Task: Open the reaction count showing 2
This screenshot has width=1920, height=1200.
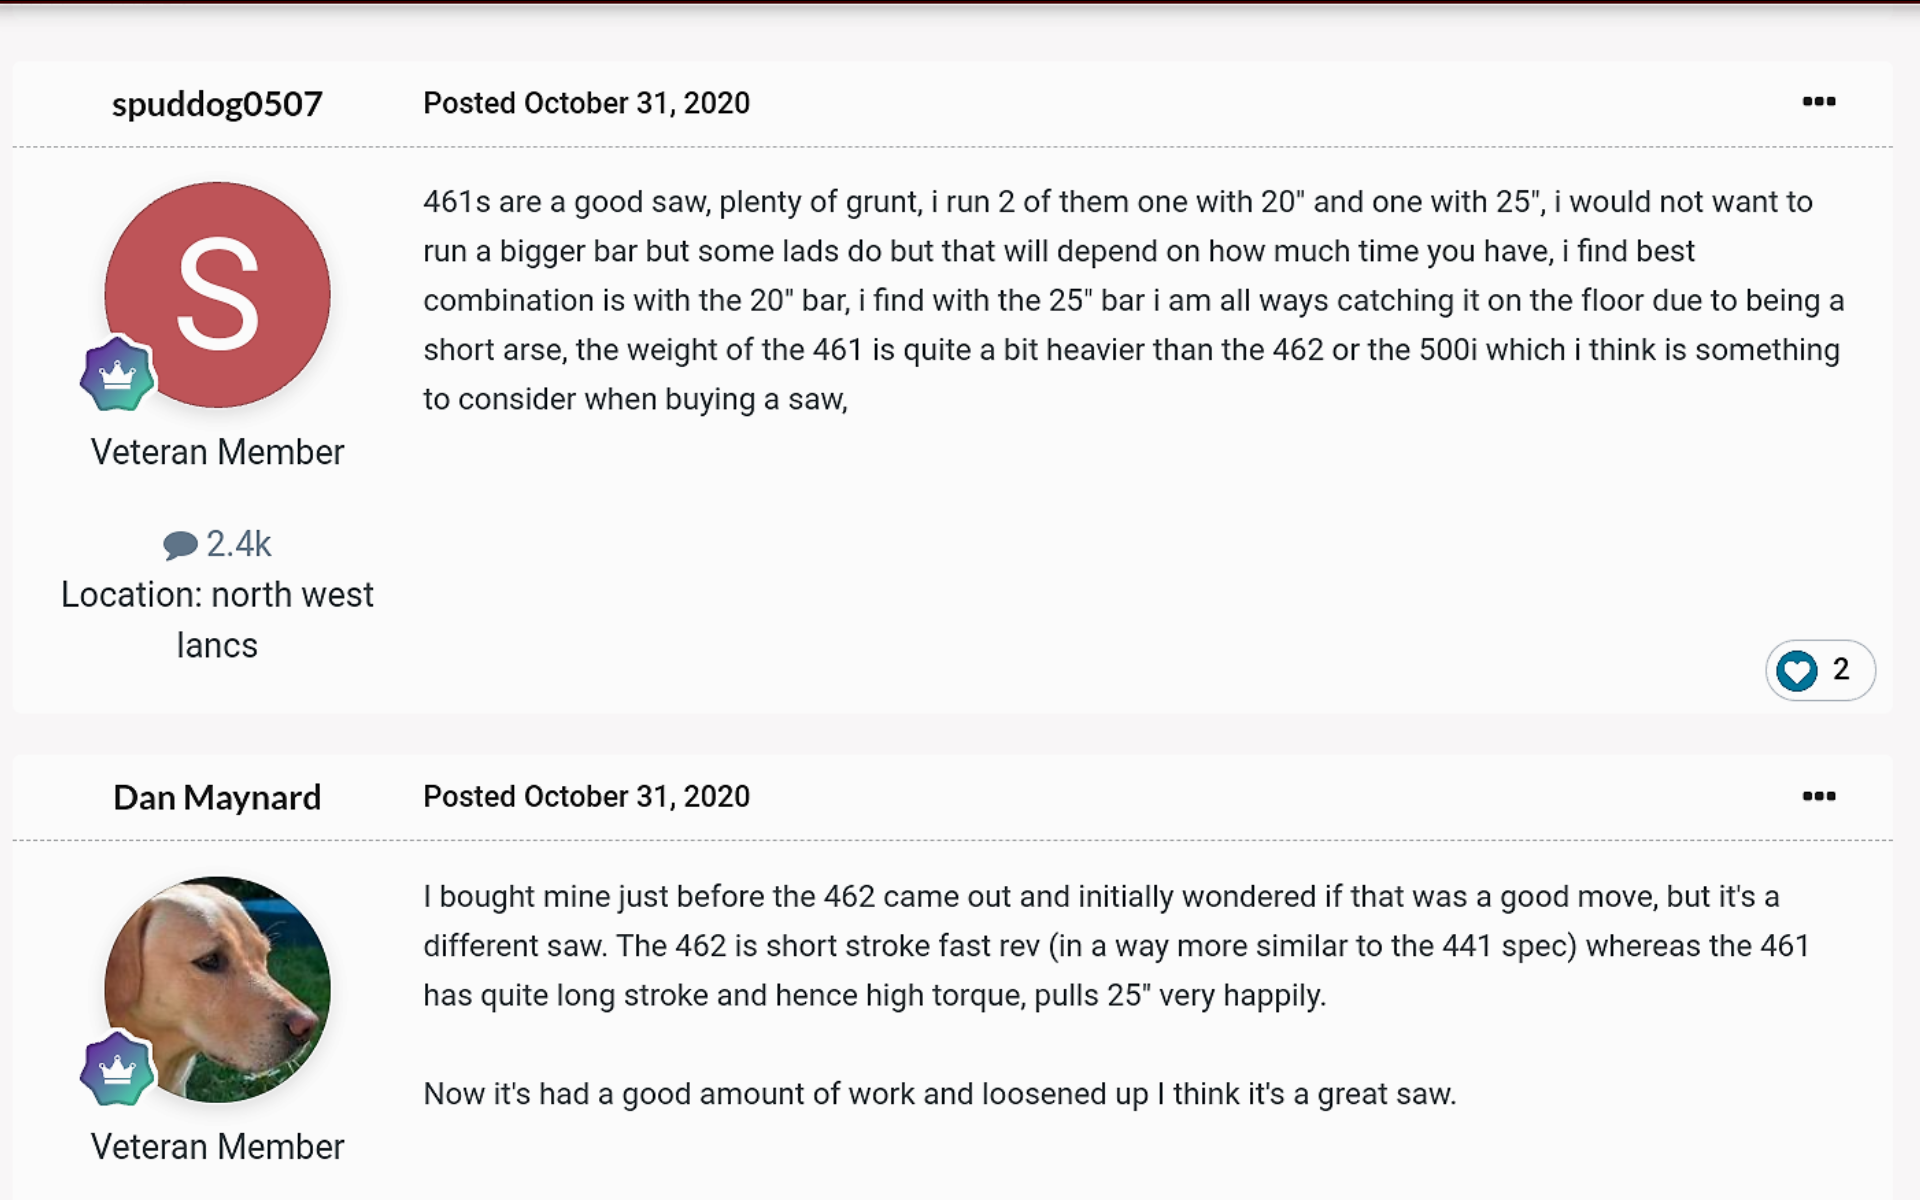Action: point(1841,669)
